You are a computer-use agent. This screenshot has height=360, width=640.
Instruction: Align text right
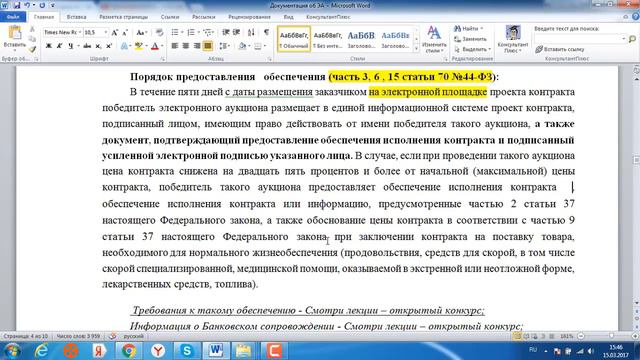tap(197, 46)
